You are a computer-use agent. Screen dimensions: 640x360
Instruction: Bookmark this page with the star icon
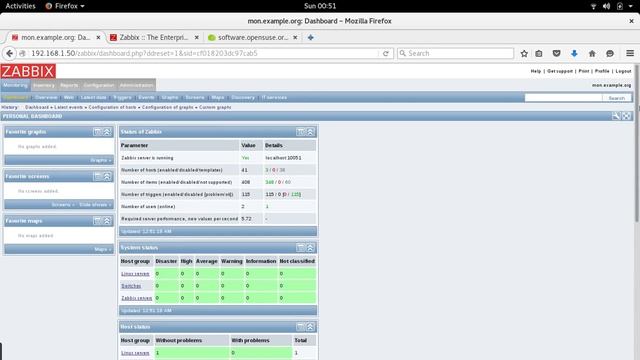[x=524, y=53]
